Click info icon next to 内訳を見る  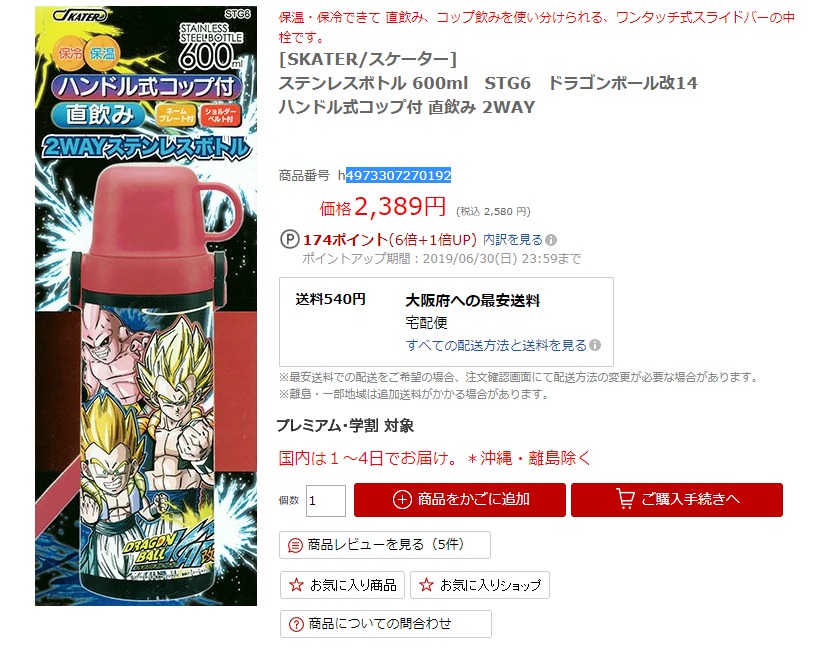(x=551, y=240)
